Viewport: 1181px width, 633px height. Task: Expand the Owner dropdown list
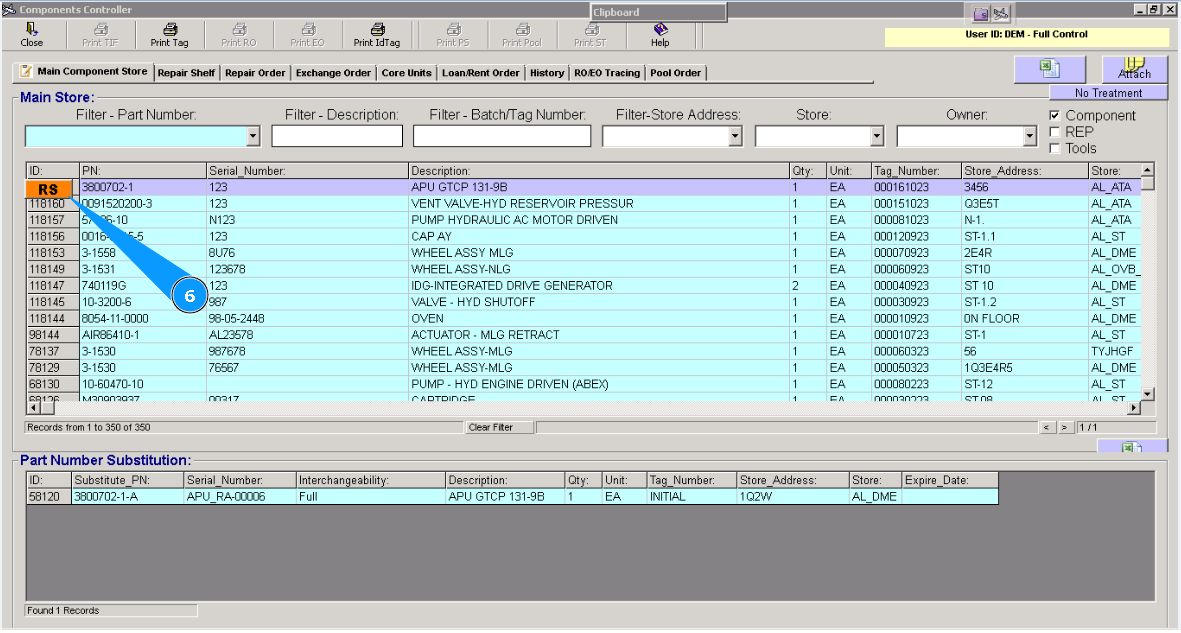tap(1030, 136)
